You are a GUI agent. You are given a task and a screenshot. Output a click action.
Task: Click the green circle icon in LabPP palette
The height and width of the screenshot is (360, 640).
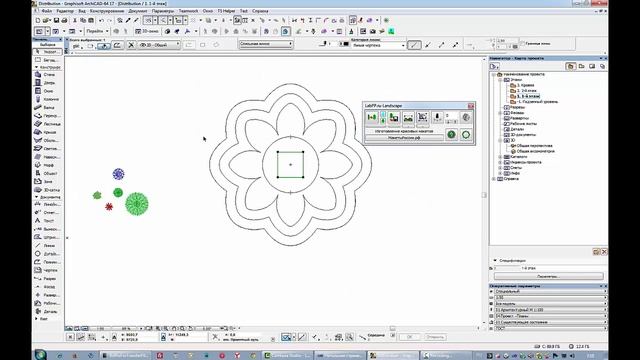point(466,134)
